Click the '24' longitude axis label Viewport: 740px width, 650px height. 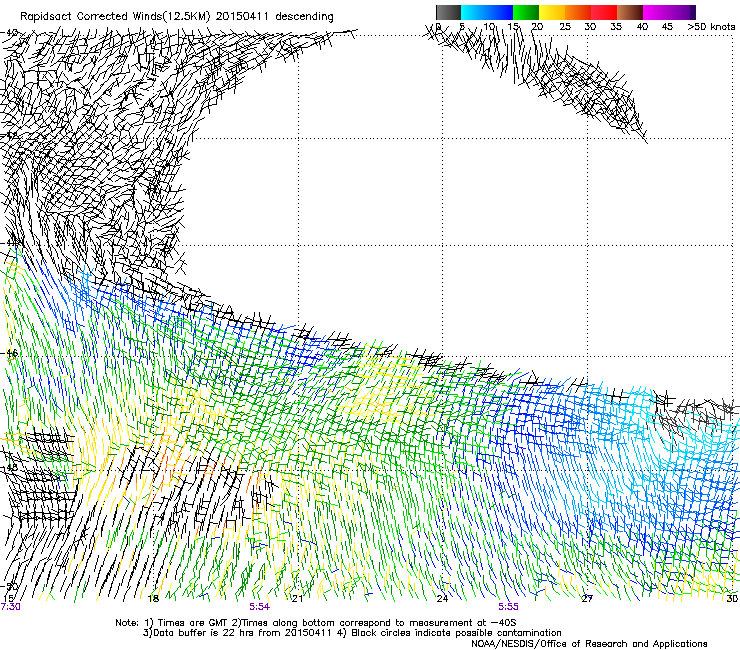pos(442,599)
